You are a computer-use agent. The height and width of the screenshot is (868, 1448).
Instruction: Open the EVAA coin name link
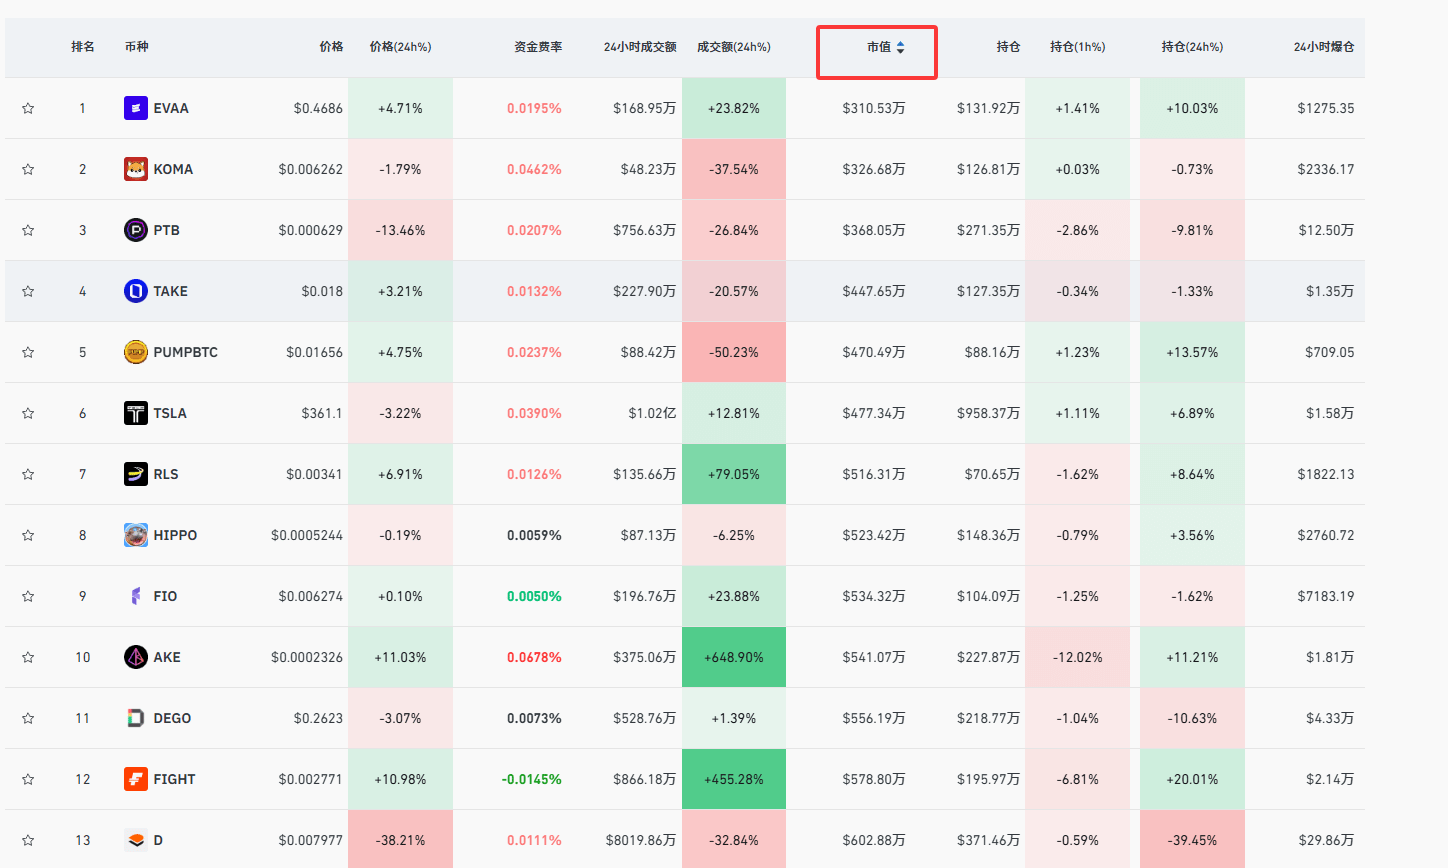[x=171, y=108]
